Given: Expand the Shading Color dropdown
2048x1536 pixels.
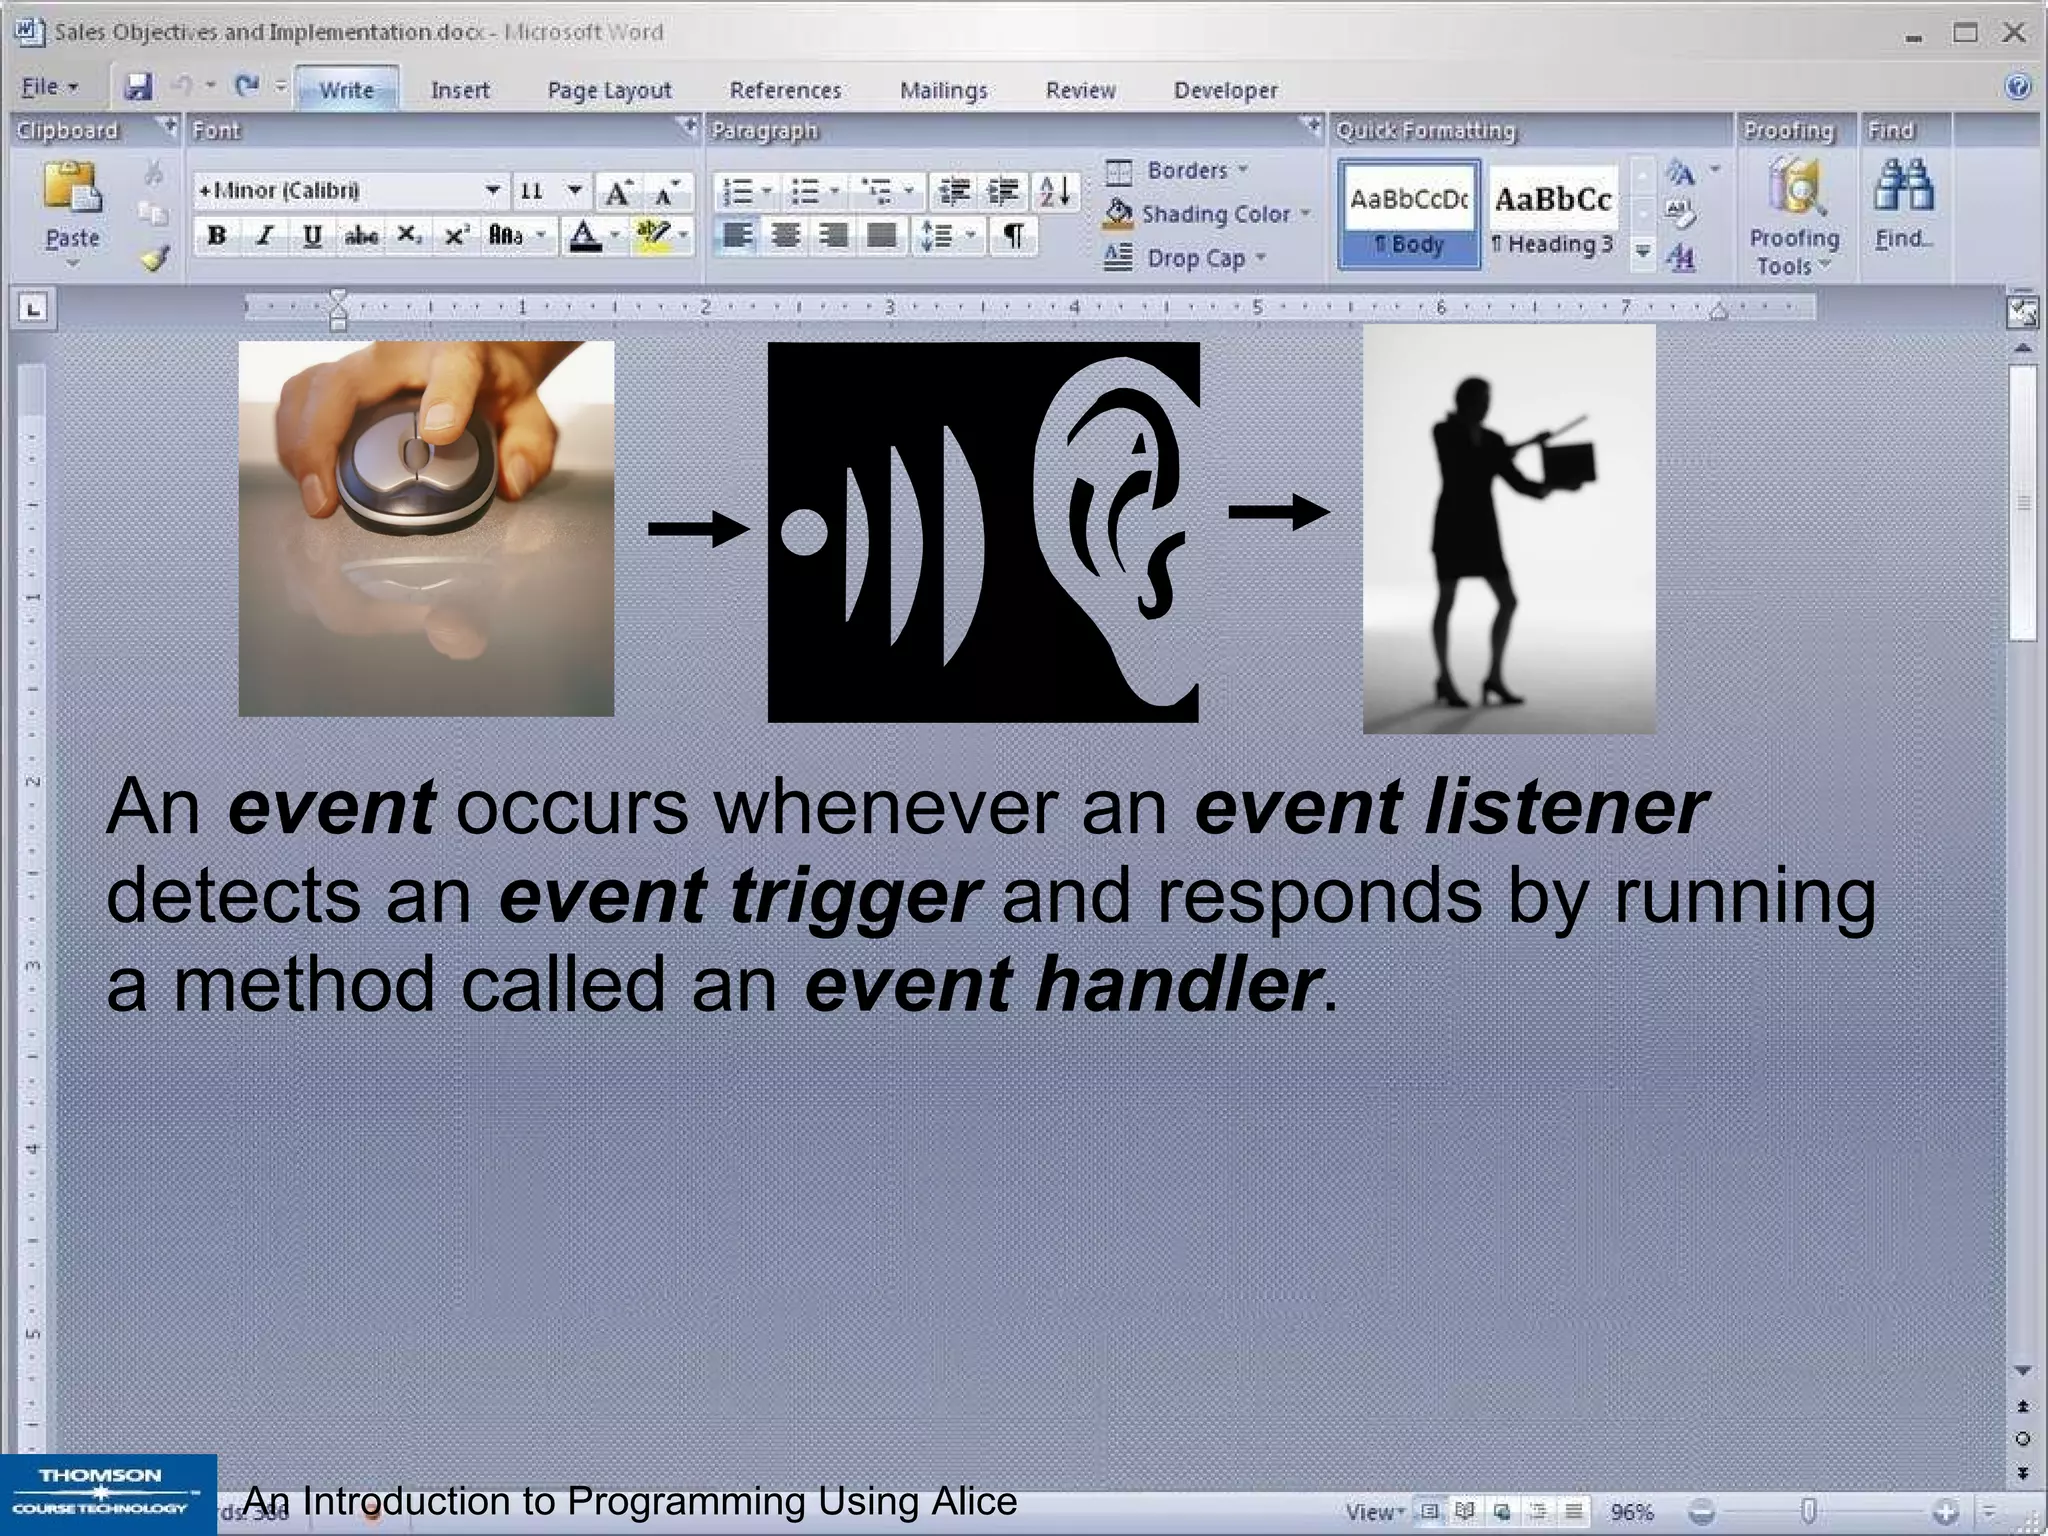Looking at the screenshot, I should click(x=1305, y=214).
